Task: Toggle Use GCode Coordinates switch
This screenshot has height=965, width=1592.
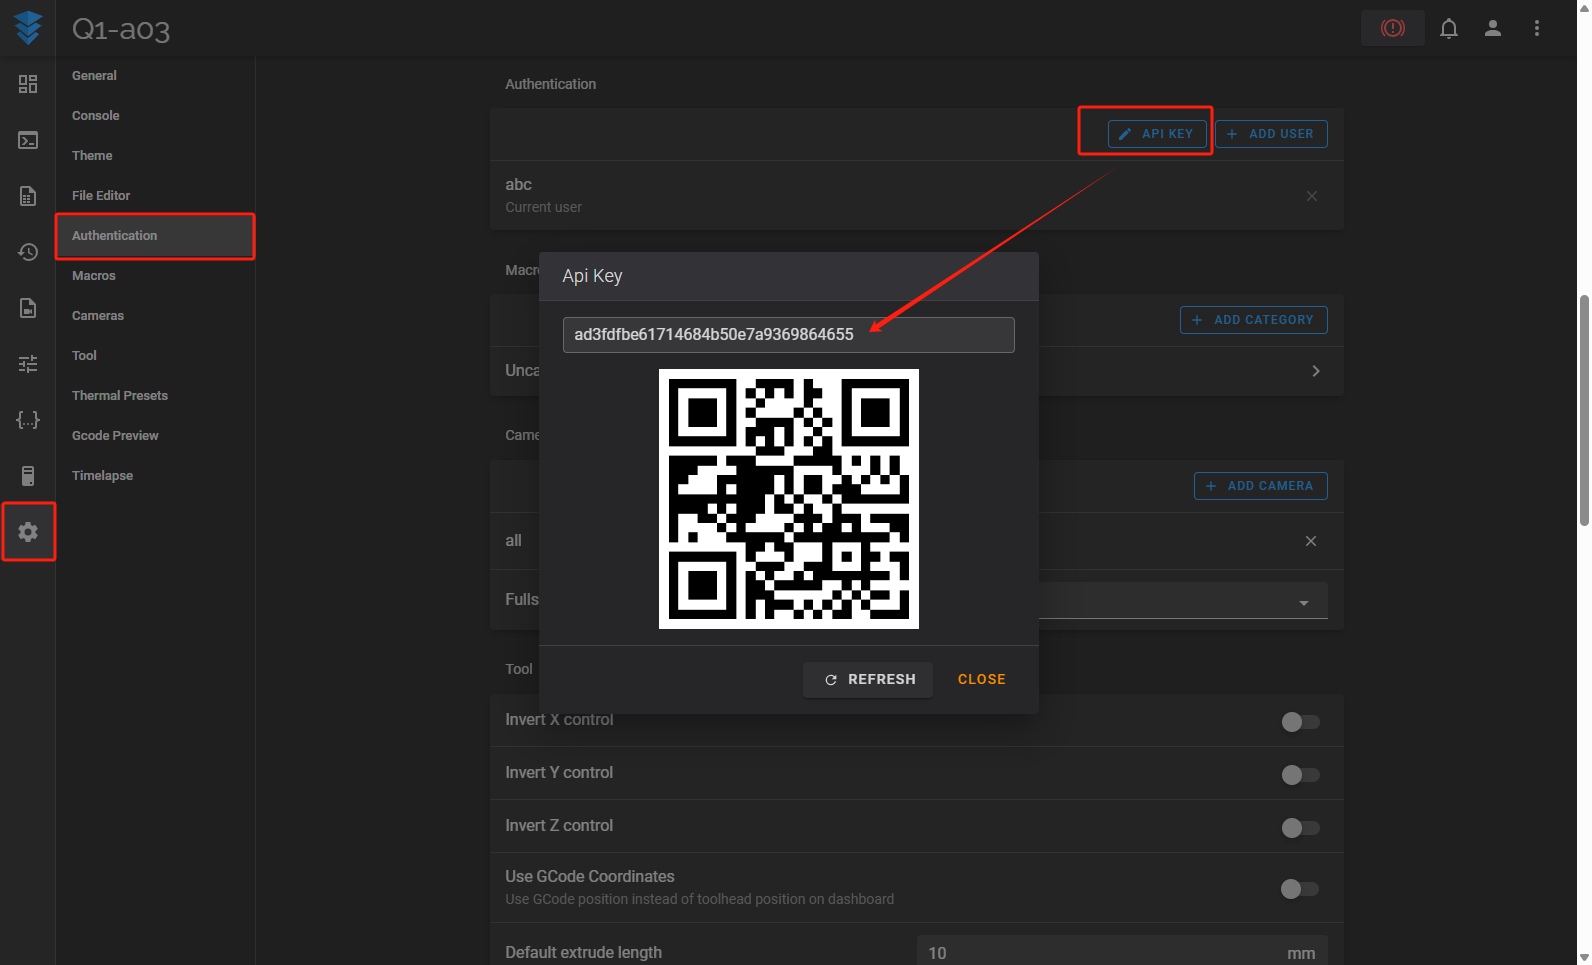Action: pos(1300,889)
